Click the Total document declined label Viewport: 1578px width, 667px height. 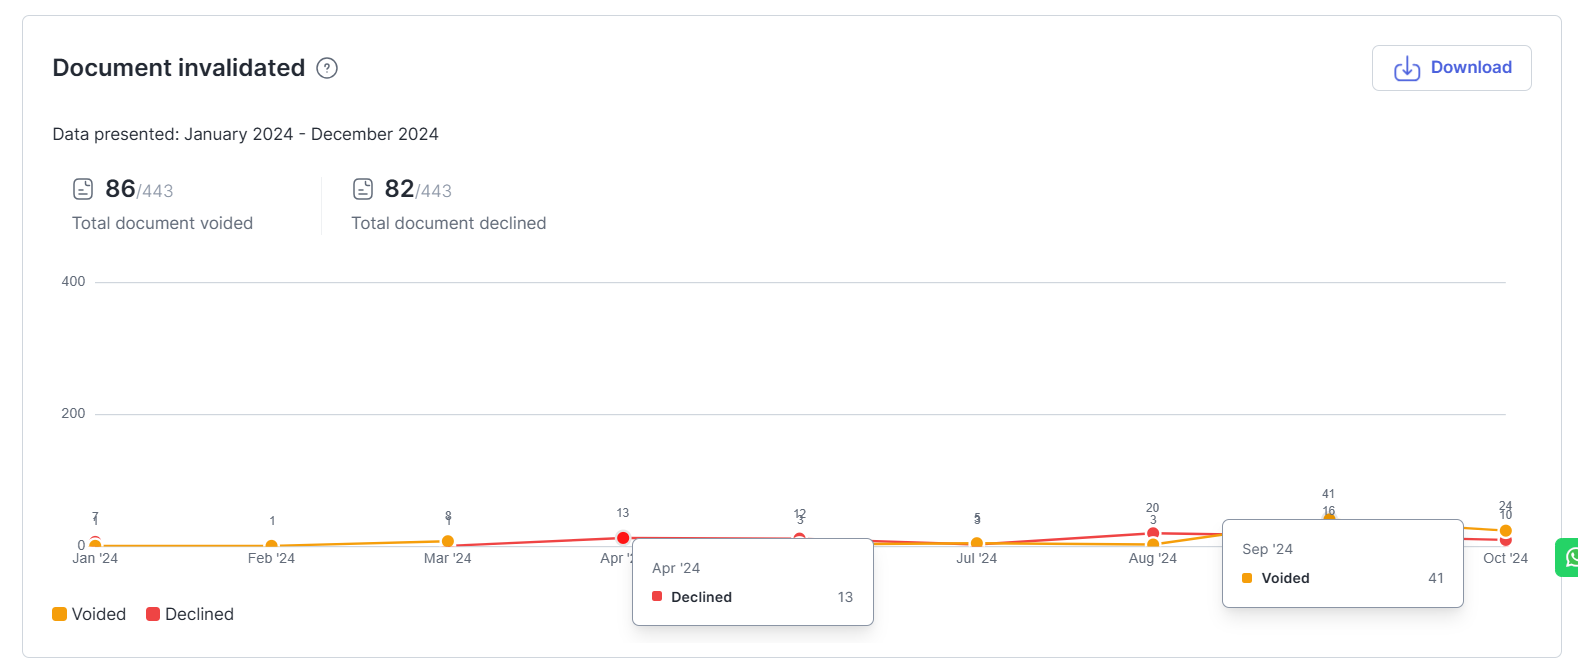coord(448,223)
